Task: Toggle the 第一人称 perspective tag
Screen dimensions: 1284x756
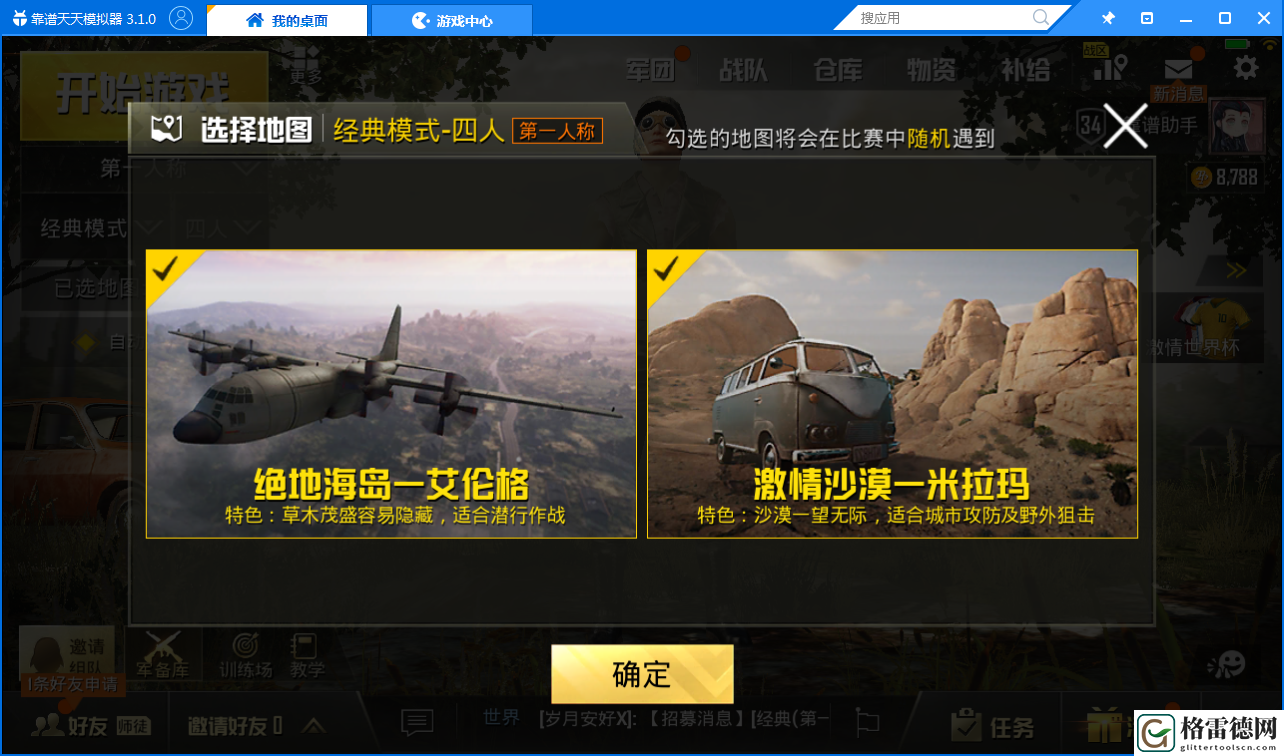Action: click(558, 131)
